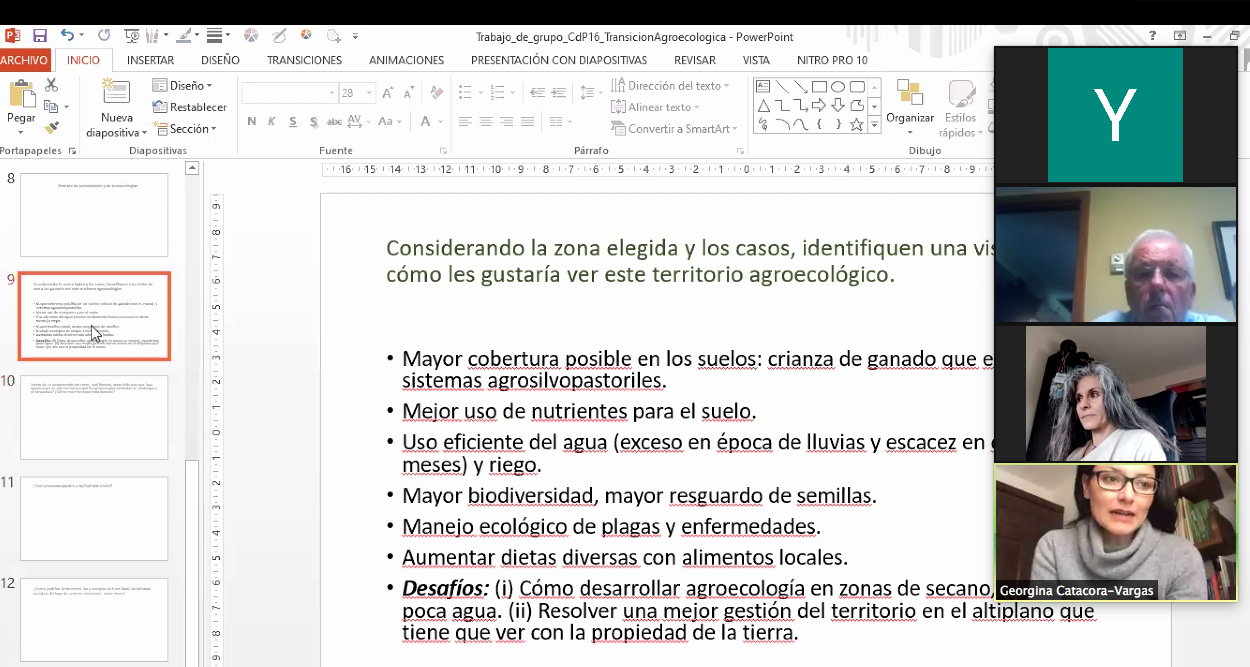The width and height of the screenshot is (1250, 667).
Task: Toggle italic (K) formatting
Action: 271,122
